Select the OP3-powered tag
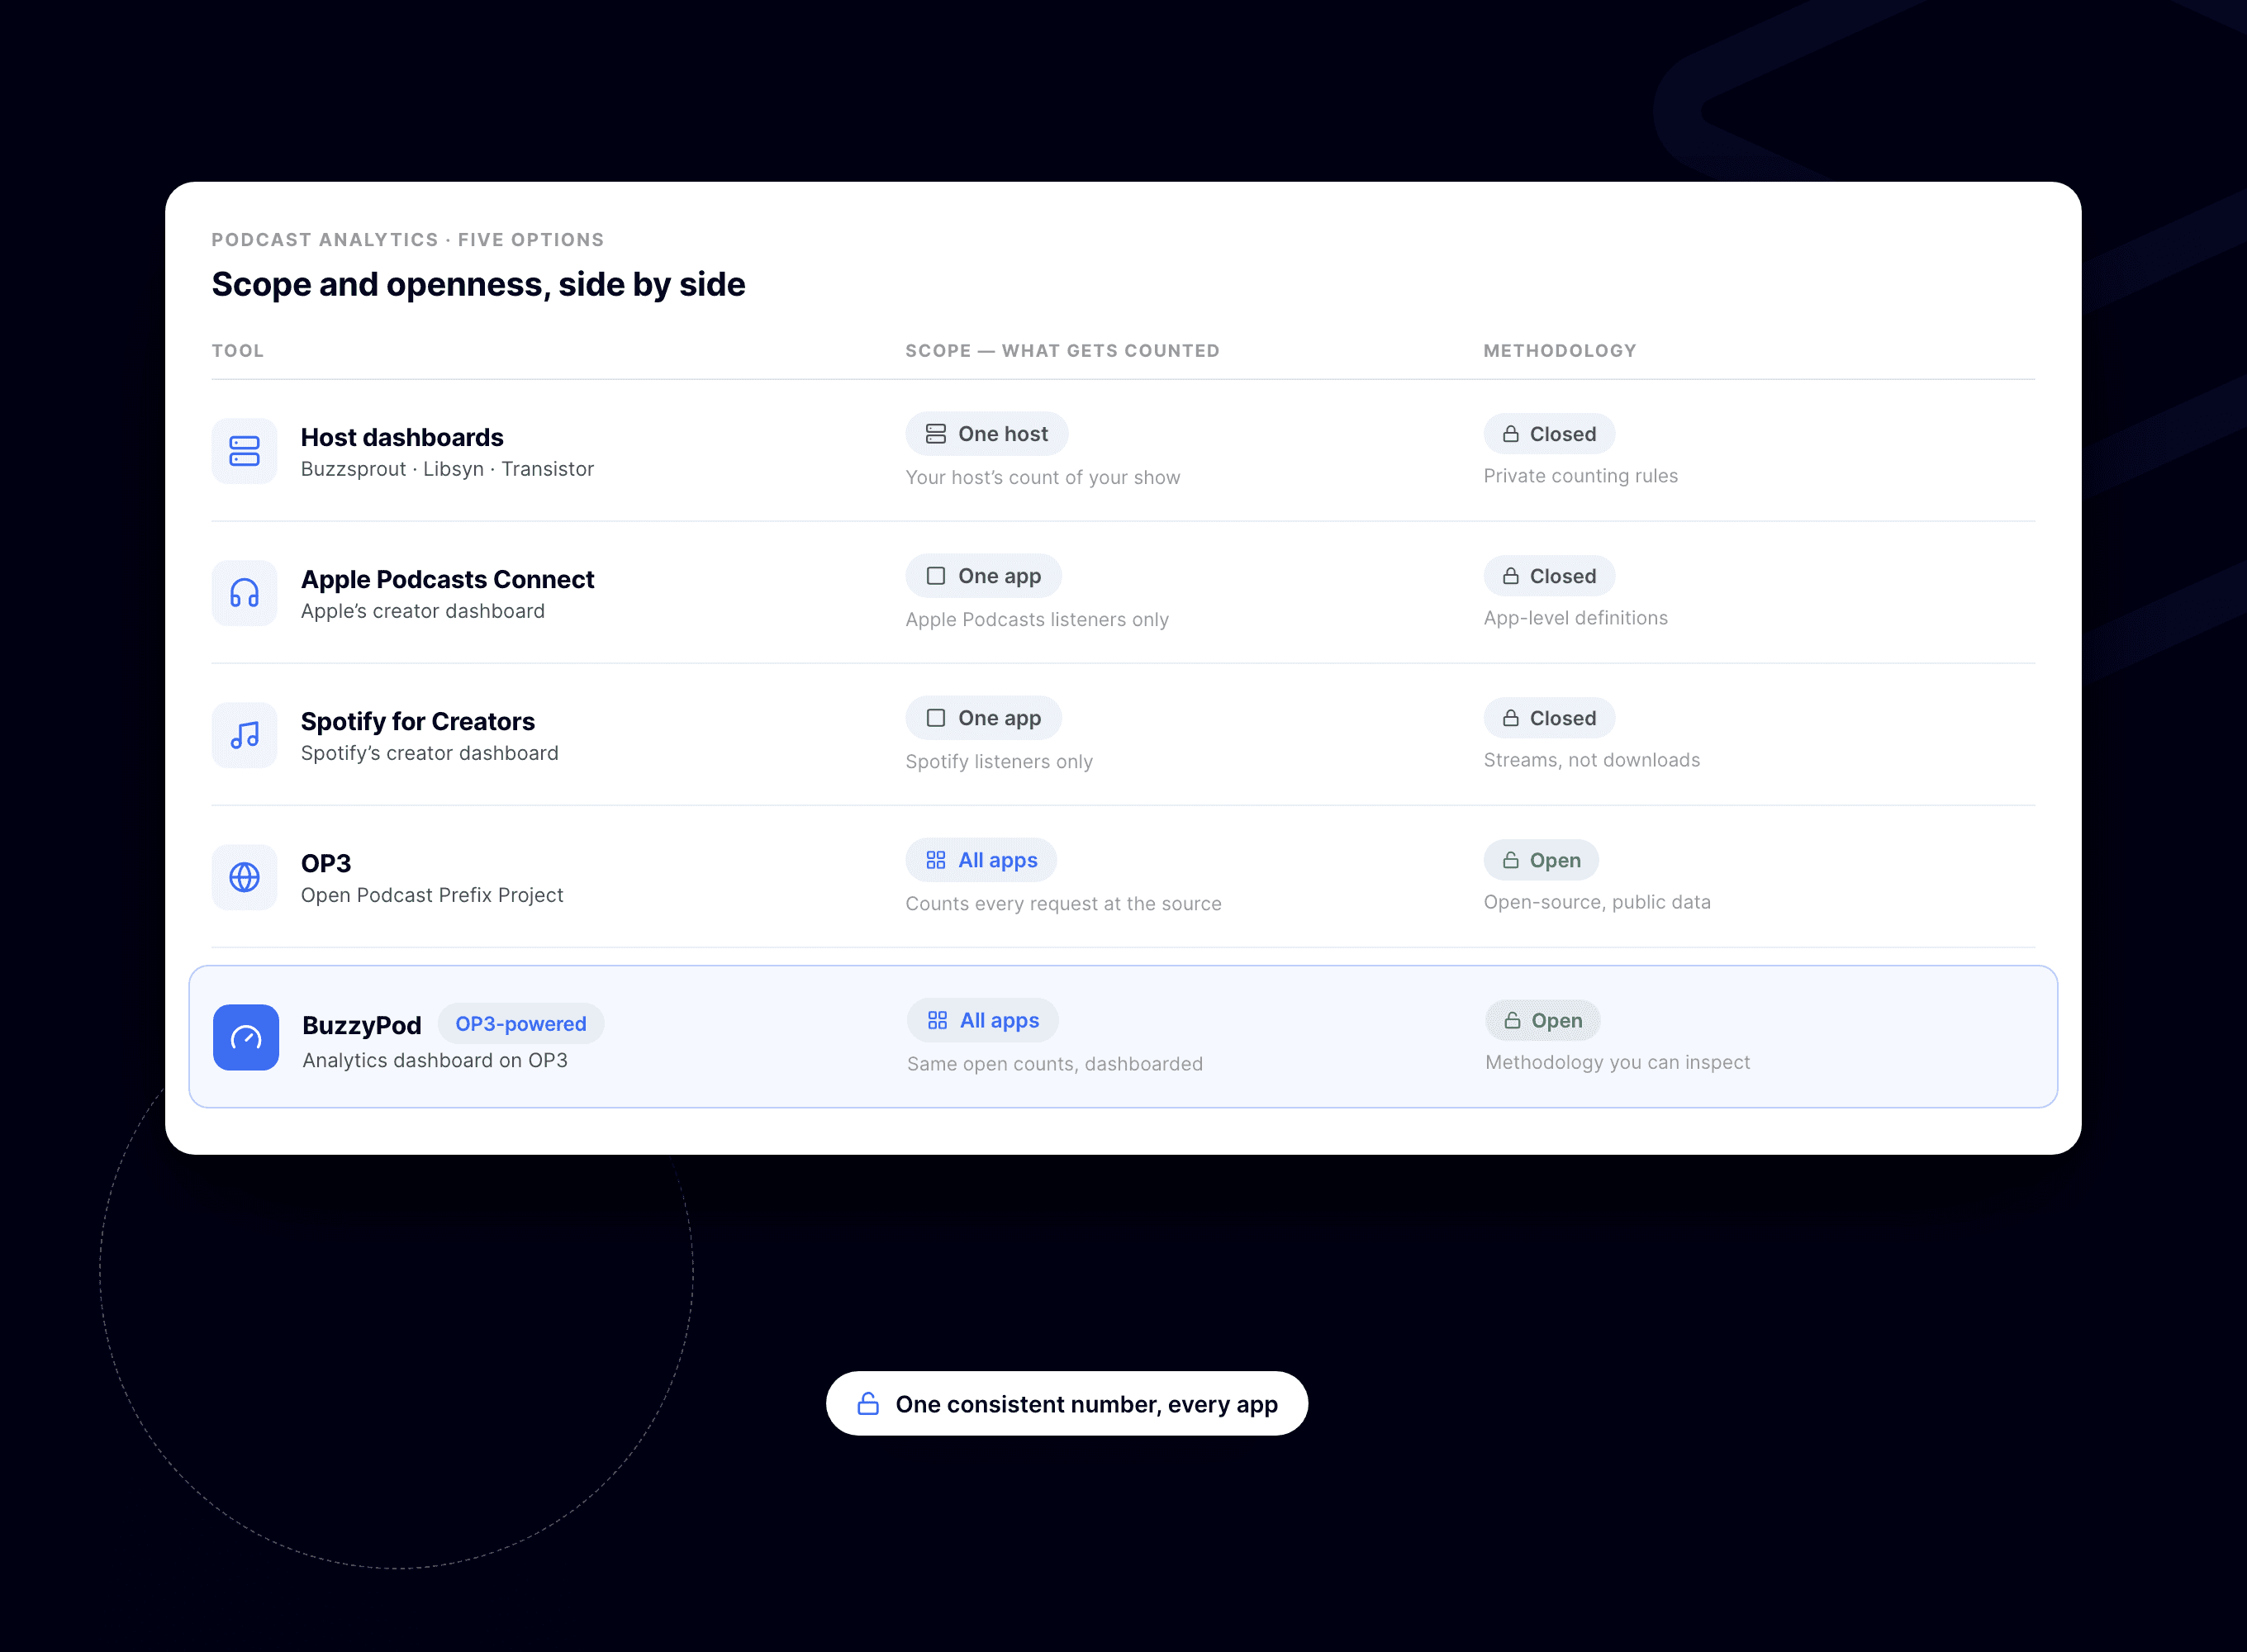The width and height of the screenshot is (2247, 1652). 521,1024
